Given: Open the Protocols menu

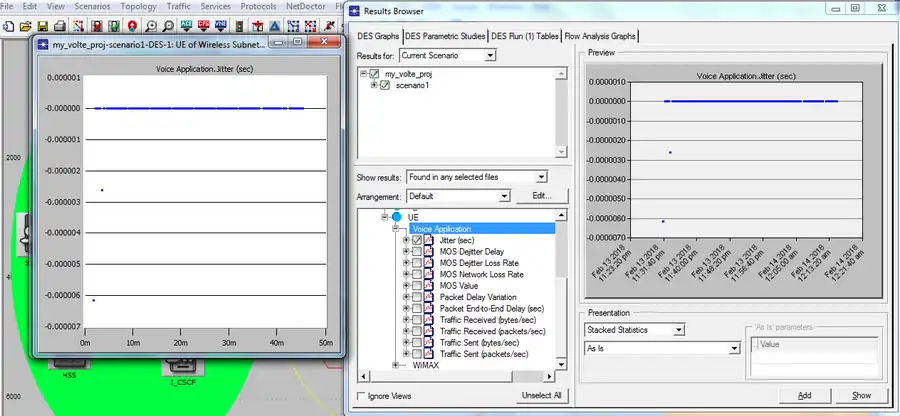Looking at the screenshot, I should [x=258, y=6].
